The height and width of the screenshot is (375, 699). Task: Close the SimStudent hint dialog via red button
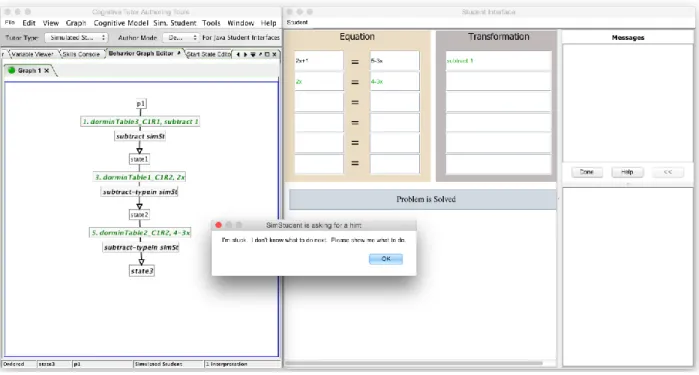click(218, 225)
